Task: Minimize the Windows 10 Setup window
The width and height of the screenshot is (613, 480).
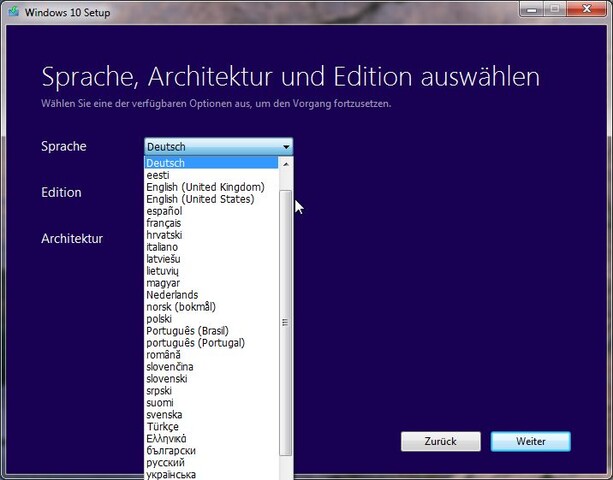Action: coord(531,9)
